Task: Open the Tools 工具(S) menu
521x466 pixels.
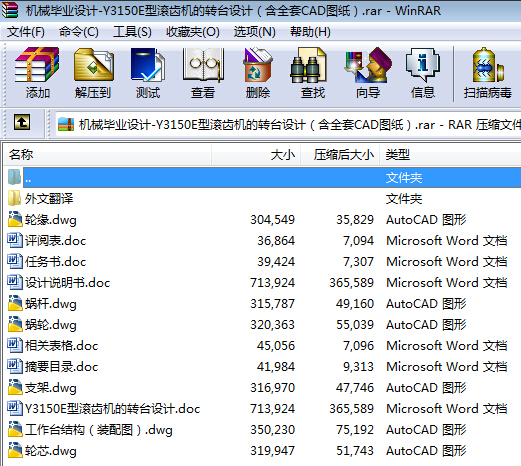Action: pos(132,32)
